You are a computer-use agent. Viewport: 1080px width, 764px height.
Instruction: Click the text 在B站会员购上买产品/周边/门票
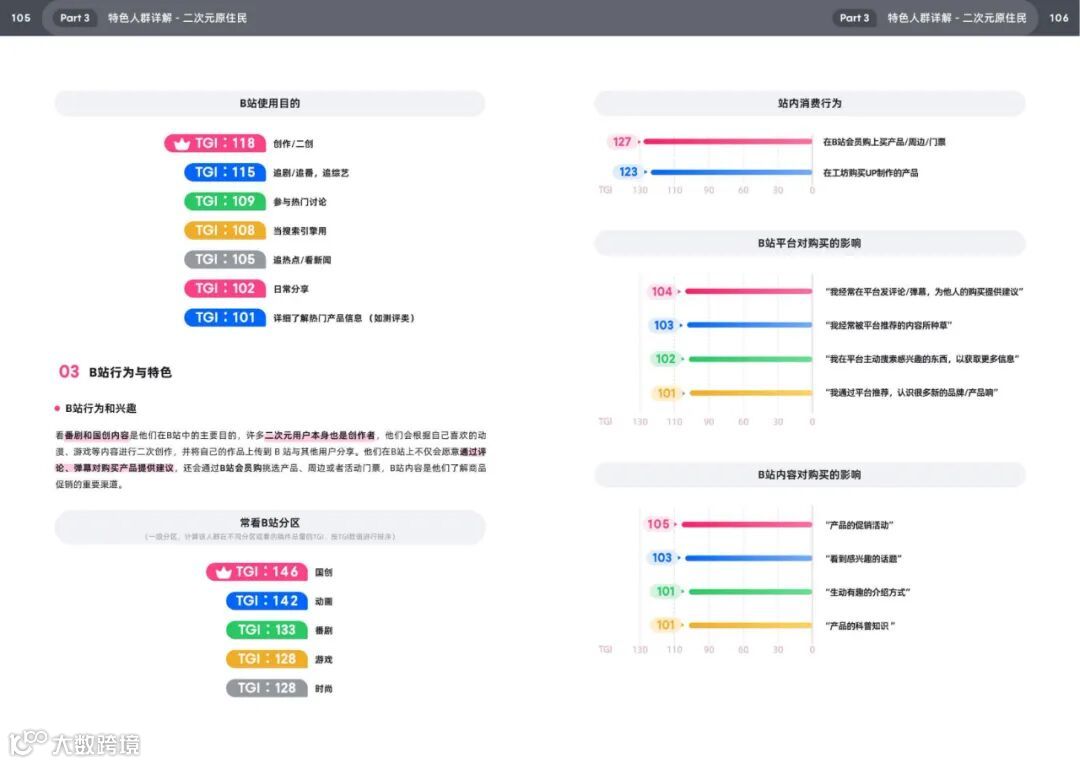point(884,142)
